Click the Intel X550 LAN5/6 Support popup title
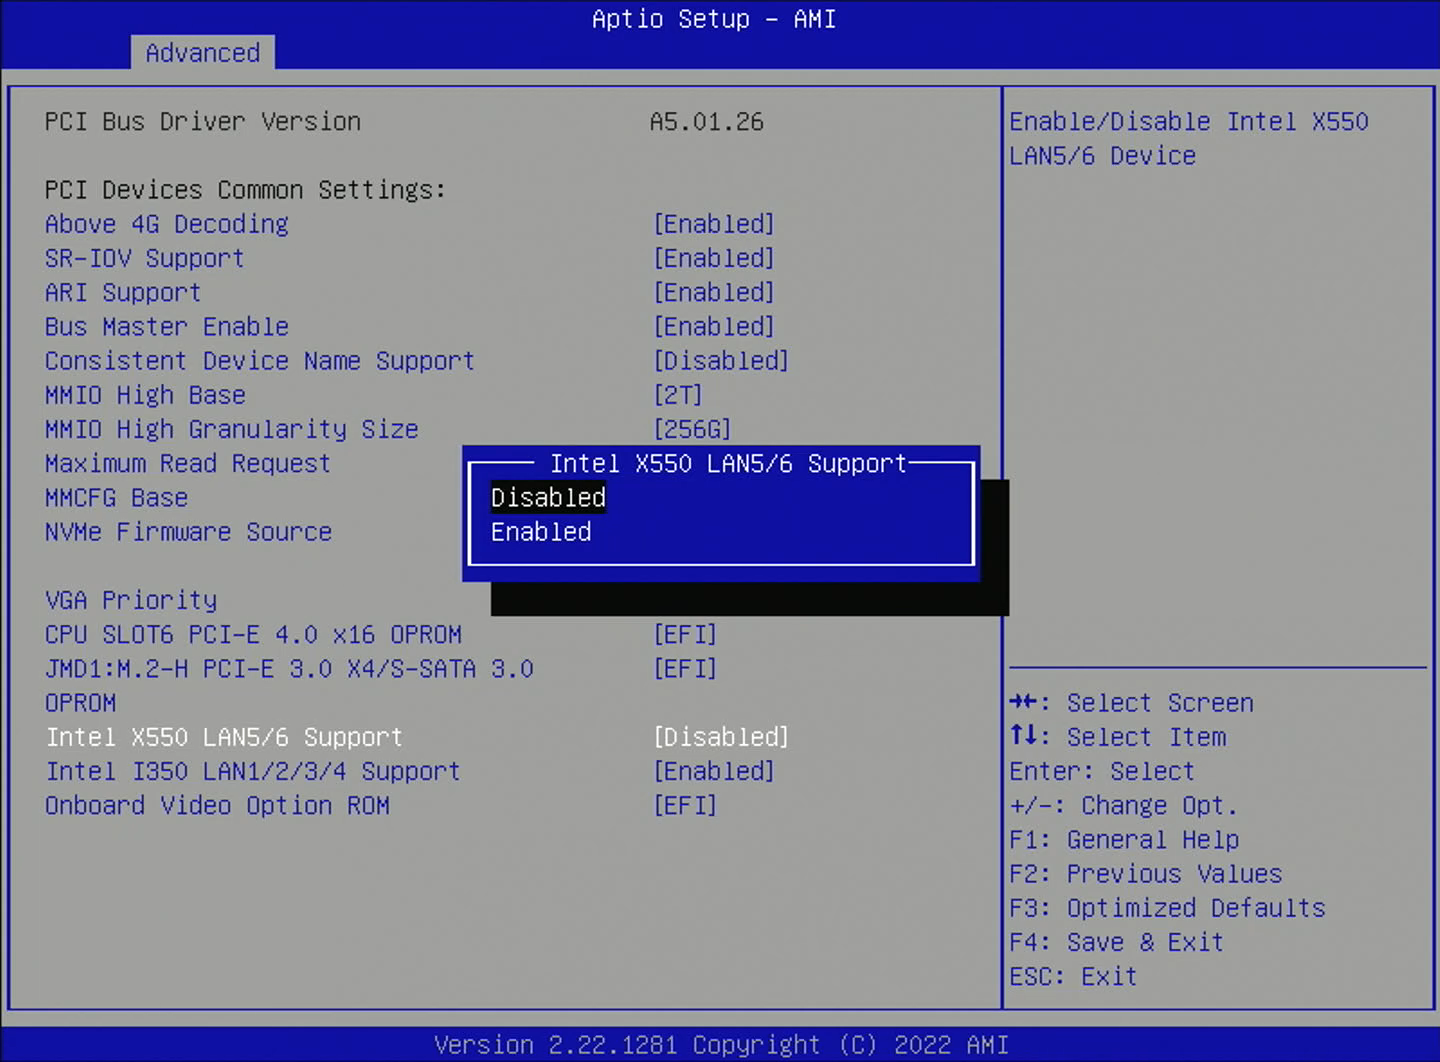The image size is (1440, 1062). tap(728, 464)
